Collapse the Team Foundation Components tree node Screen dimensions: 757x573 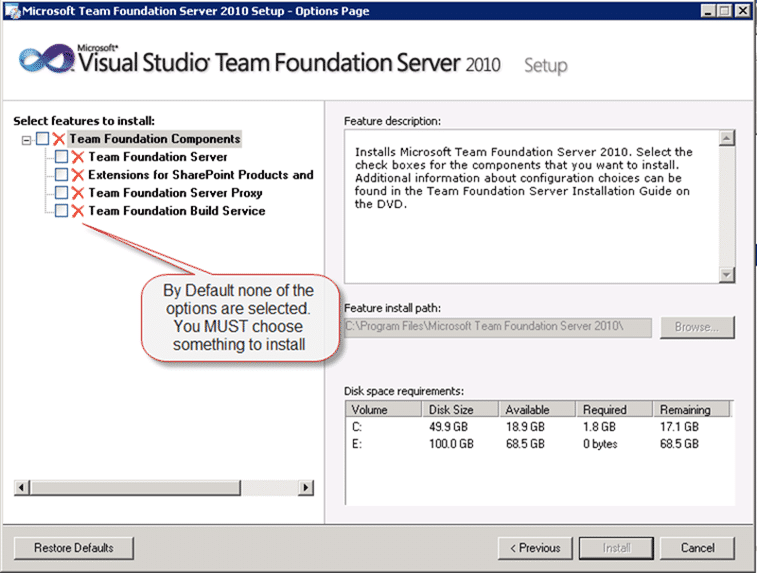click(x=26, y=140)
